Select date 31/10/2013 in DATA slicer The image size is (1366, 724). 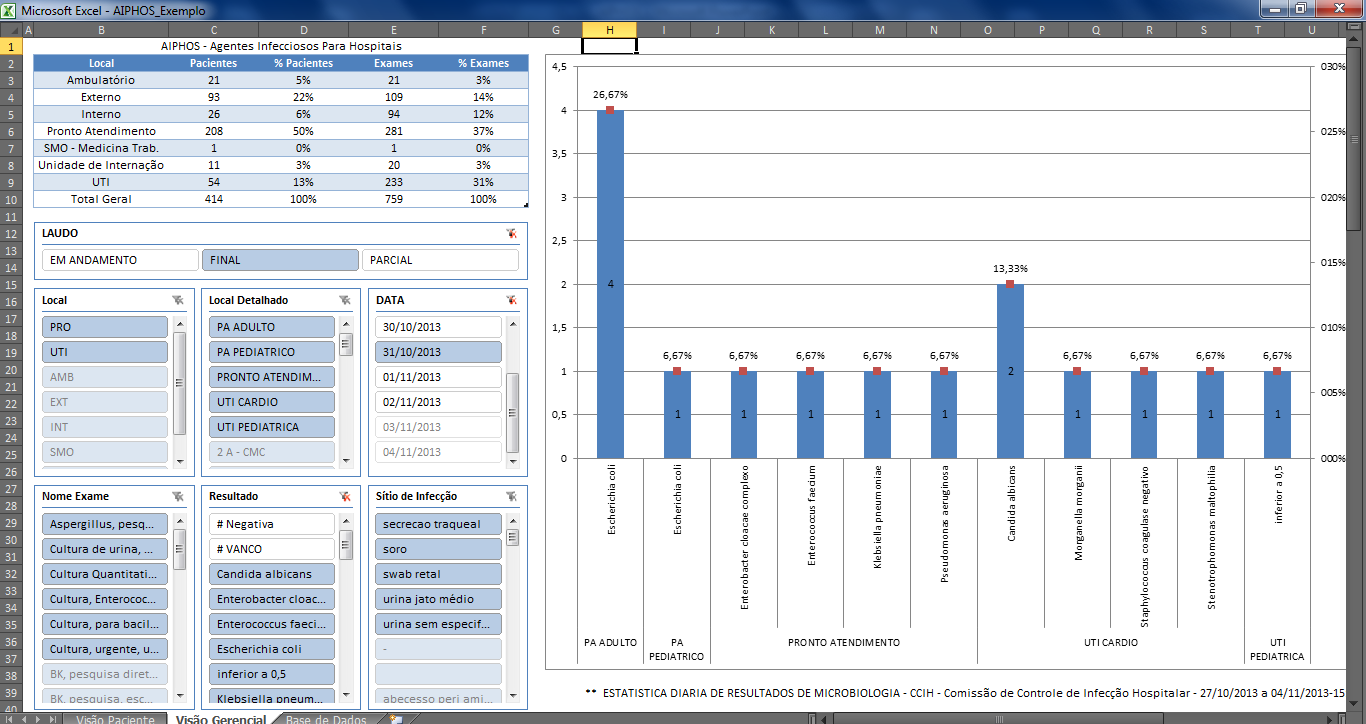(438, 352)
